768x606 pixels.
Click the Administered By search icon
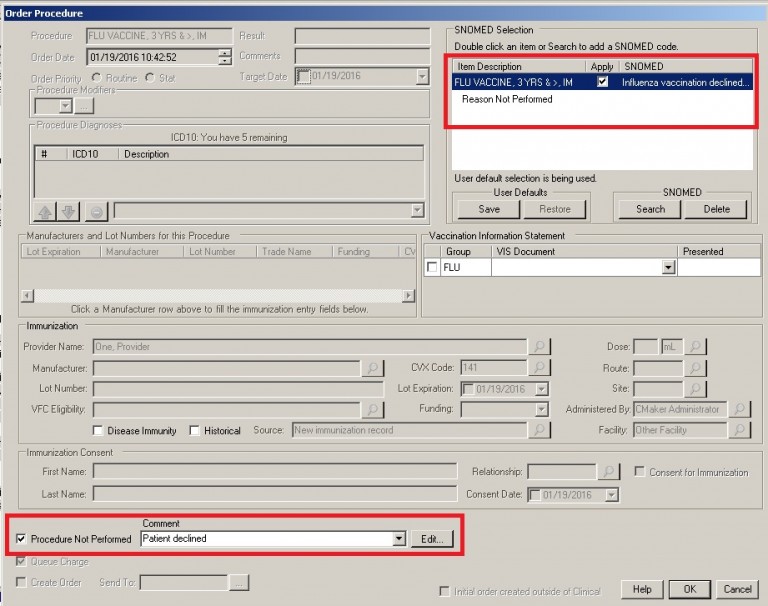[x=739, y=410]
